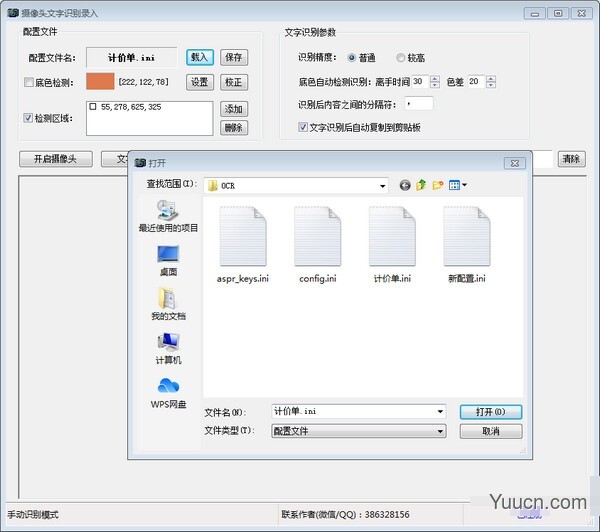The width and height of the screenshot is (600, 532).
Task: Click the 联系作者 386328156 status text
Action: (345, 515)
